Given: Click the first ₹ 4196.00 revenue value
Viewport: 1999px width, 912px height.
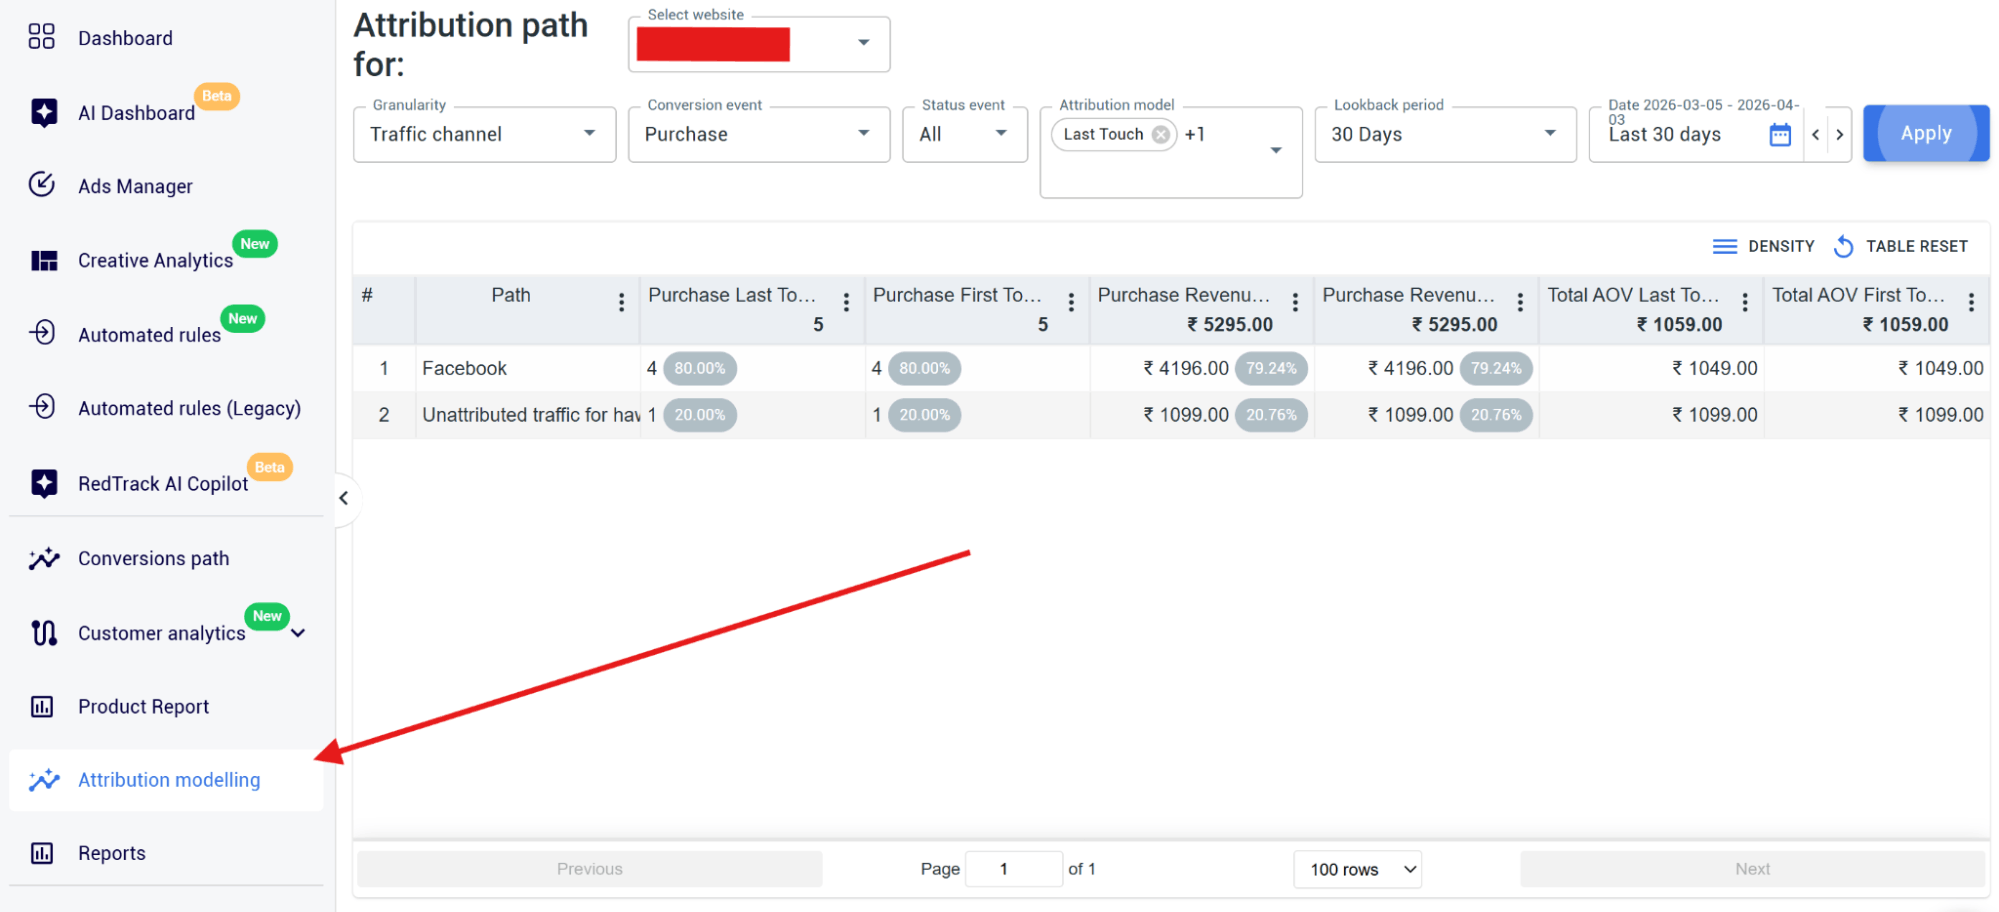Looking at the screenshot, I should [1186, 368].
